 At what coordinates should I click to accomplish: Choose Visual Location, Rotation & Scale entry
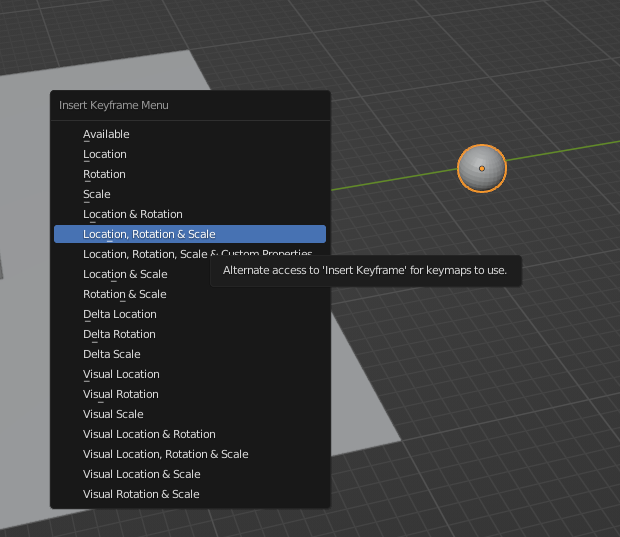pos(190,454)
